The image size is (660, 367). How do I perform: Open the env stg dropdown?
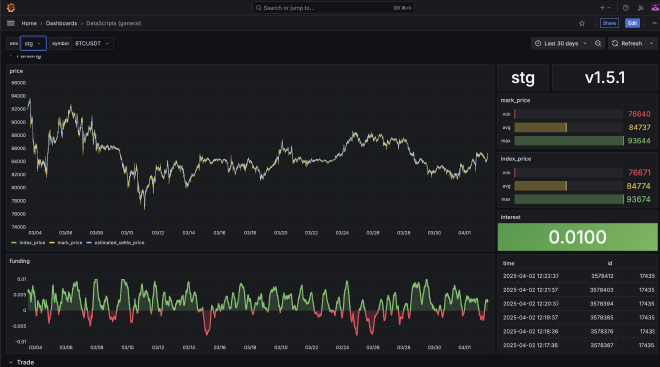point(33,43)
